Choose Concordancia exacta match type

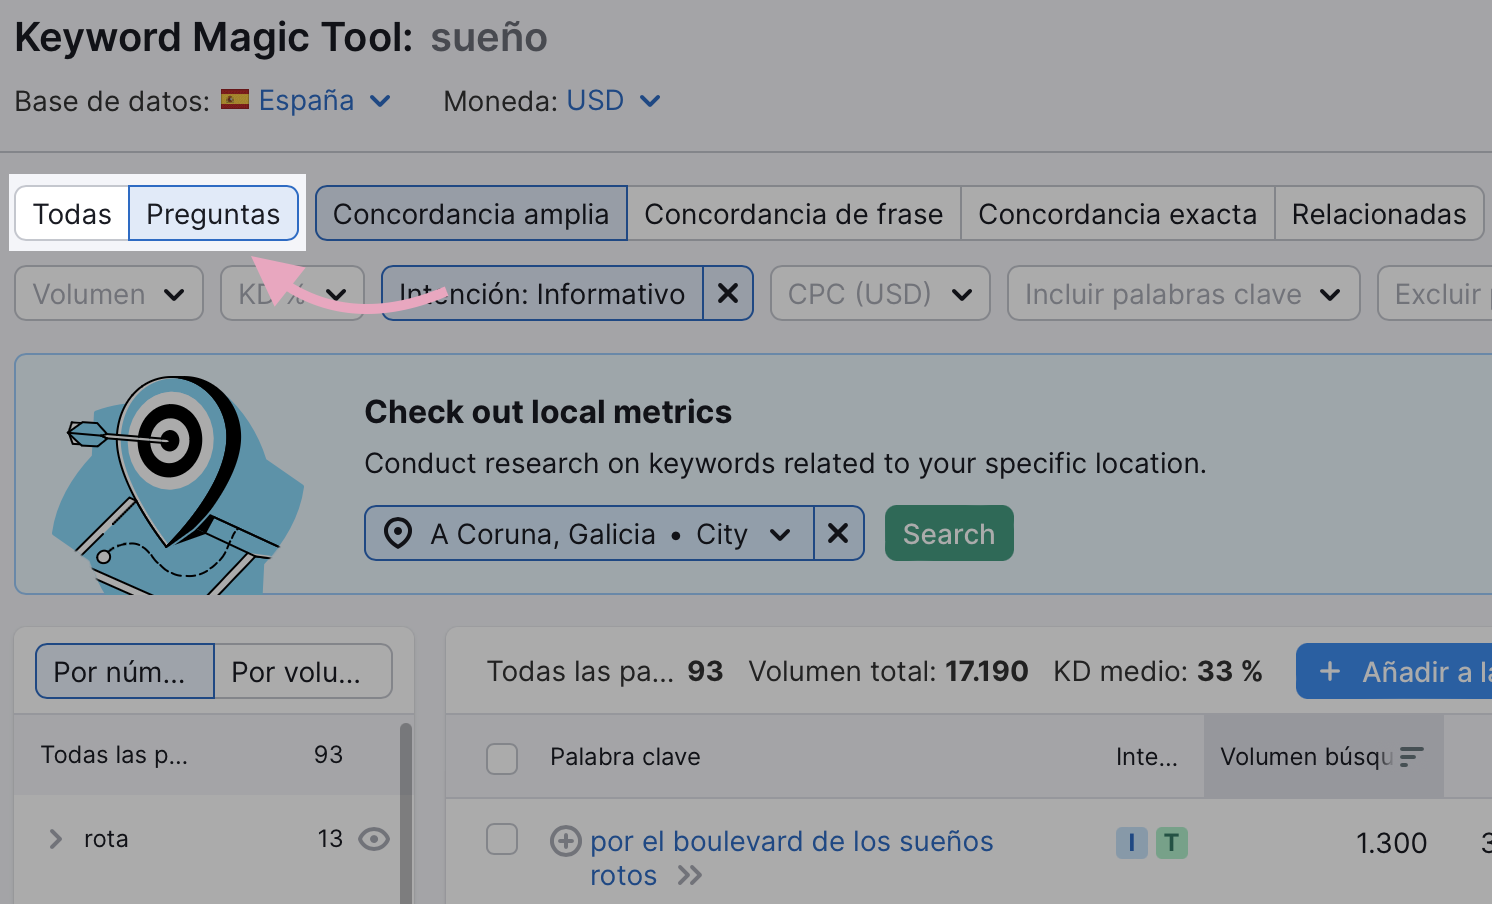point(1117,214)
